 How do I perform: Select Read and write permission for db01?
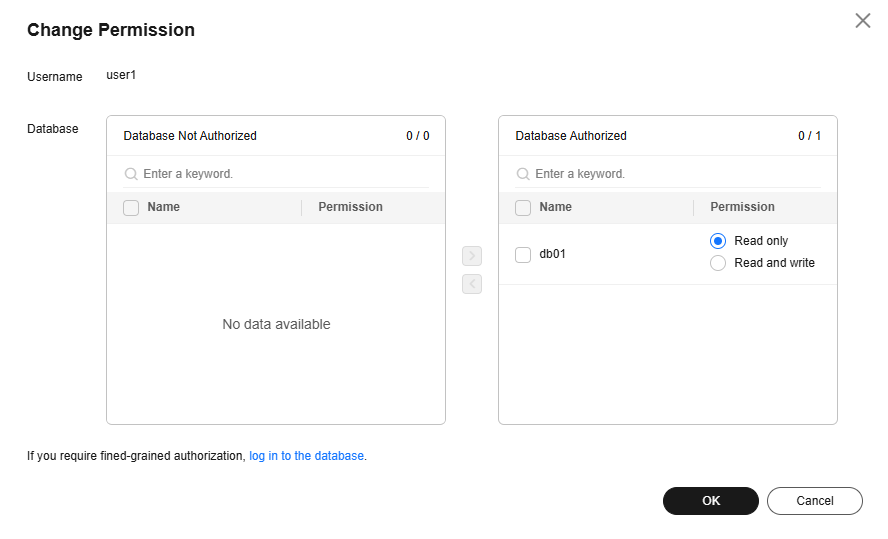point(718,263)
